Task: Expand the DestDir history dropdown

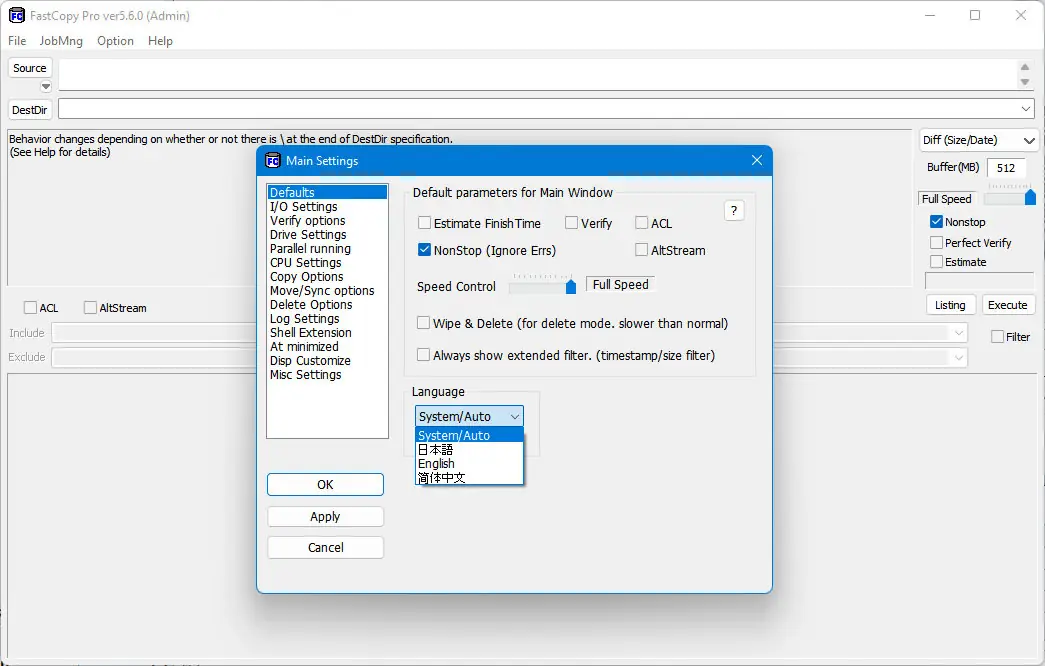Action: [x=1026, y=109]
